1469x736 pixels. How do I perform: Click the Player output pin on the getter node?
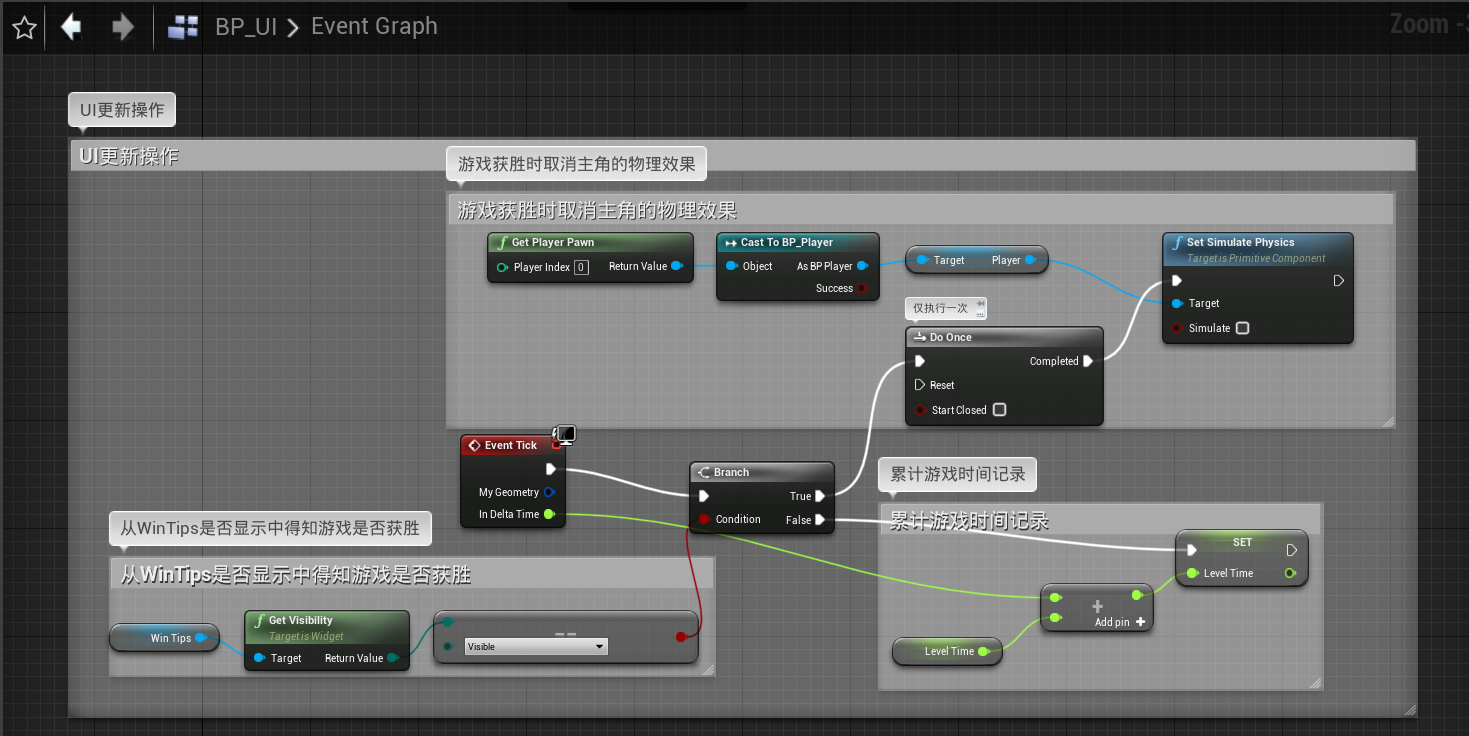pyautogui.click(x=1032, y=260)
